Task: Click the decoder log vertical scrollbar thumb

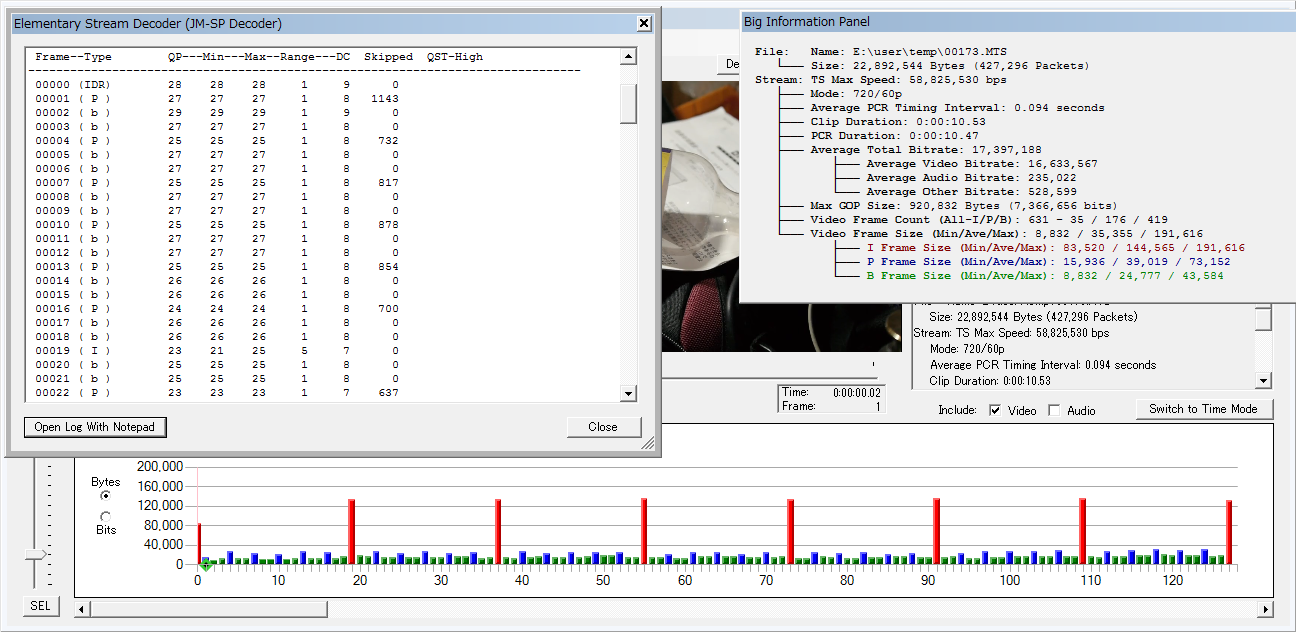Action: pyautogui.click(x=628, y=103)
